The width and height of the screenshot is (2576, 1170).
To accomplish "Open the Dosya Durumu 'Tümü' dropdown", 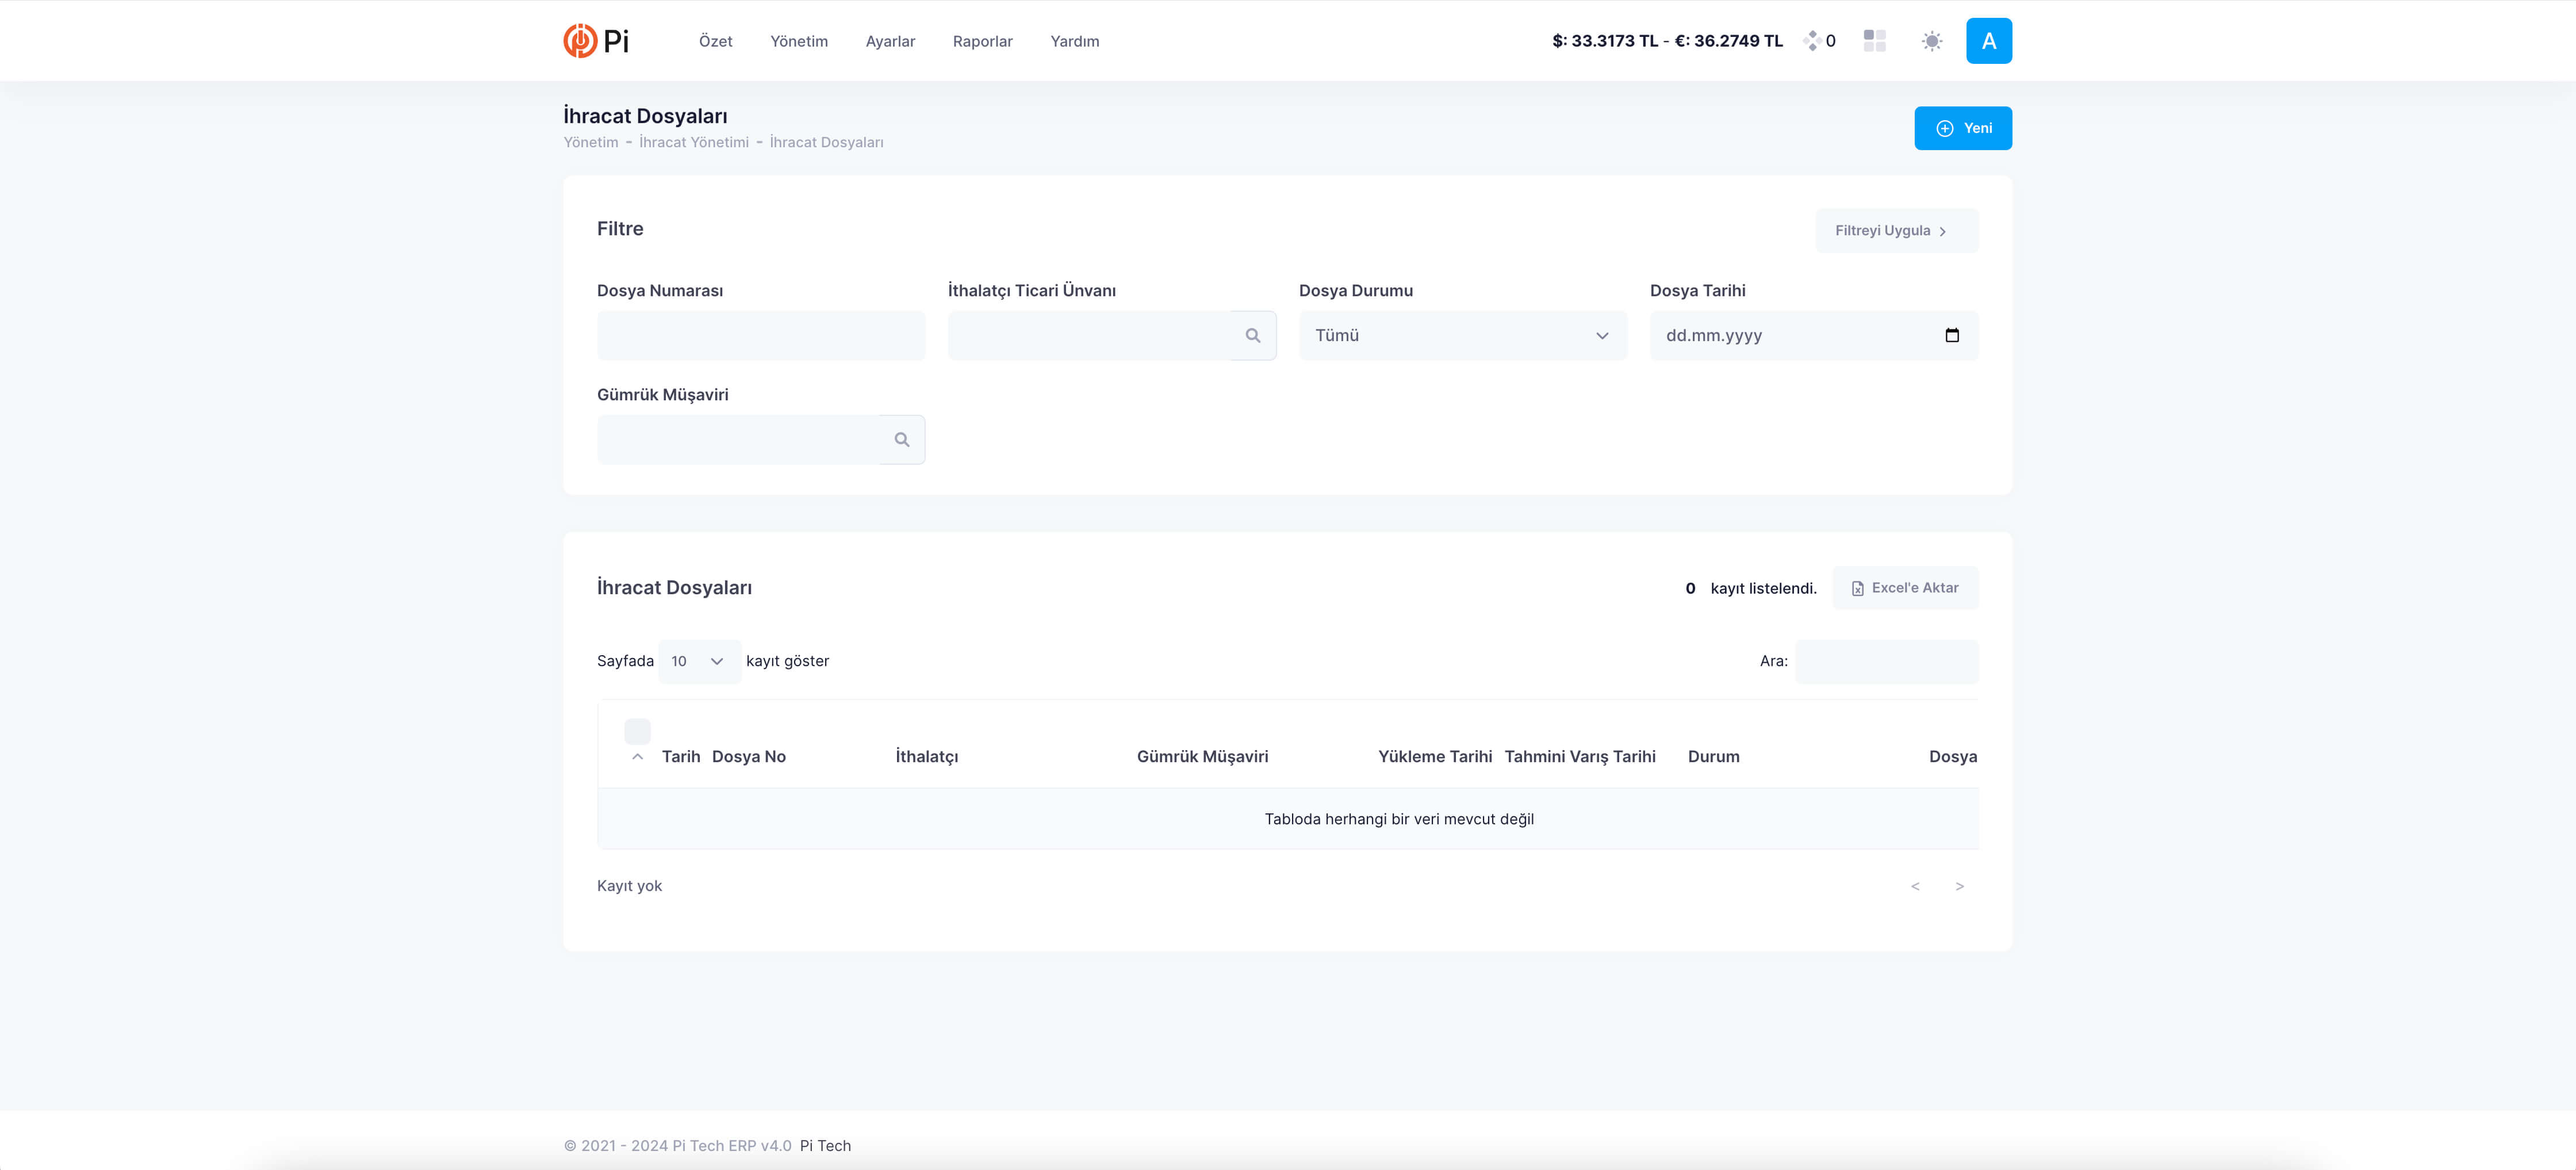I will (x=1462, y=336).
